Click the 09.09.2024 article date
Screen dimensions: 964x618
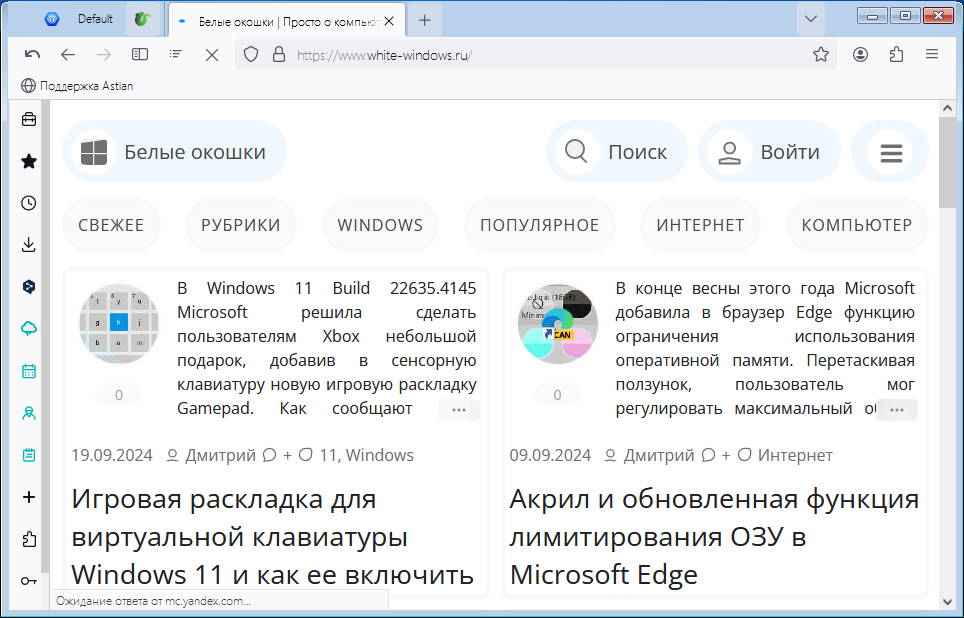tap(550, 455)
